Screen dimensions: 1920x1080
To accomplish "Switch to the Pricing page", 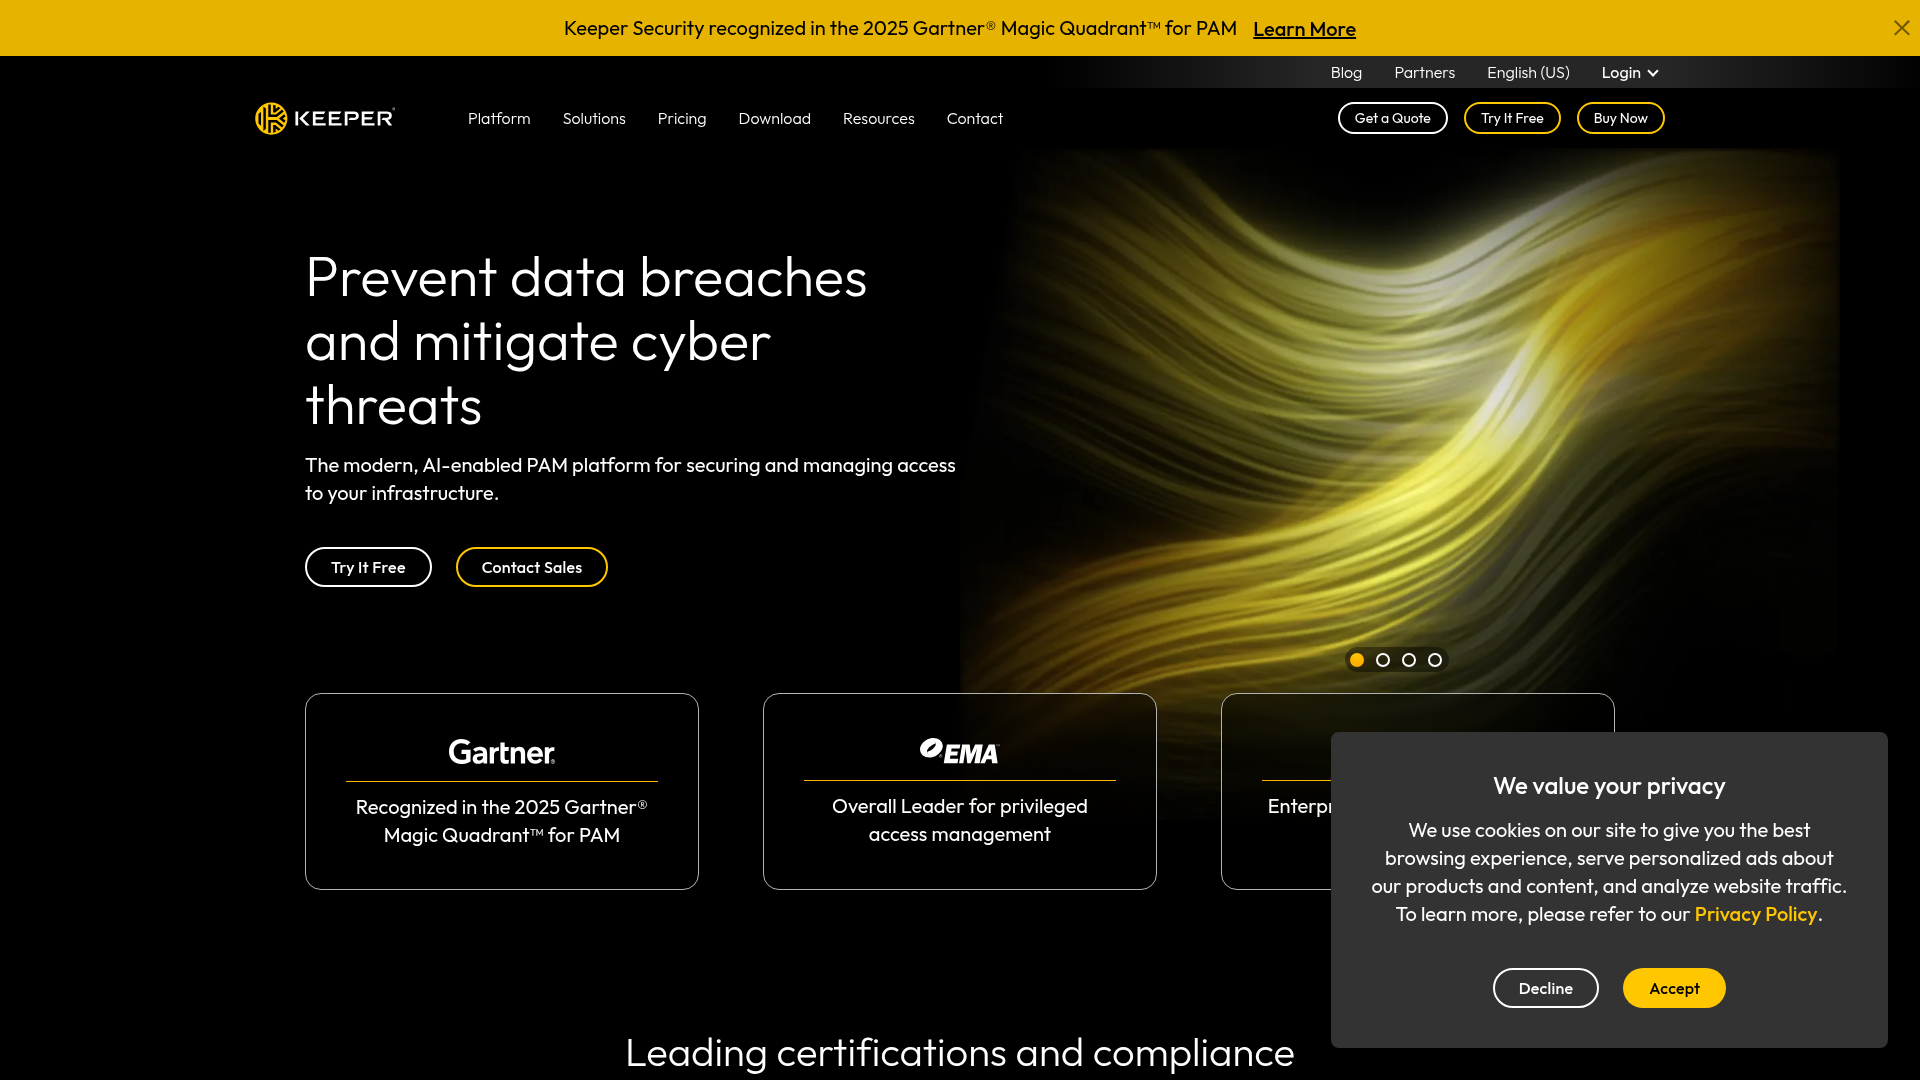I will pos(681,118).
